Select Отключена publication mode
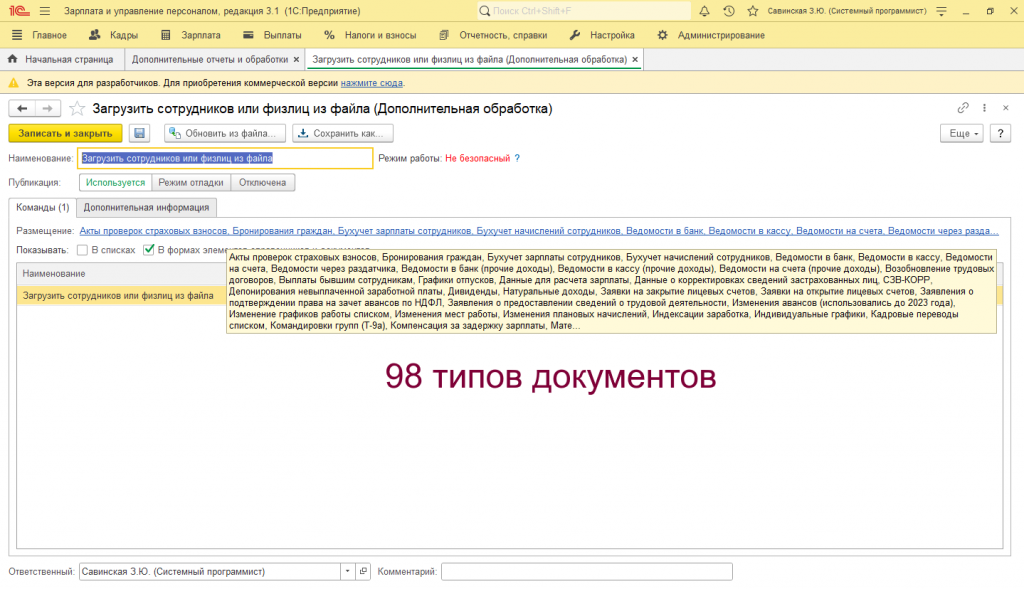Viewport: 1024px width, 589px height. 263,183
